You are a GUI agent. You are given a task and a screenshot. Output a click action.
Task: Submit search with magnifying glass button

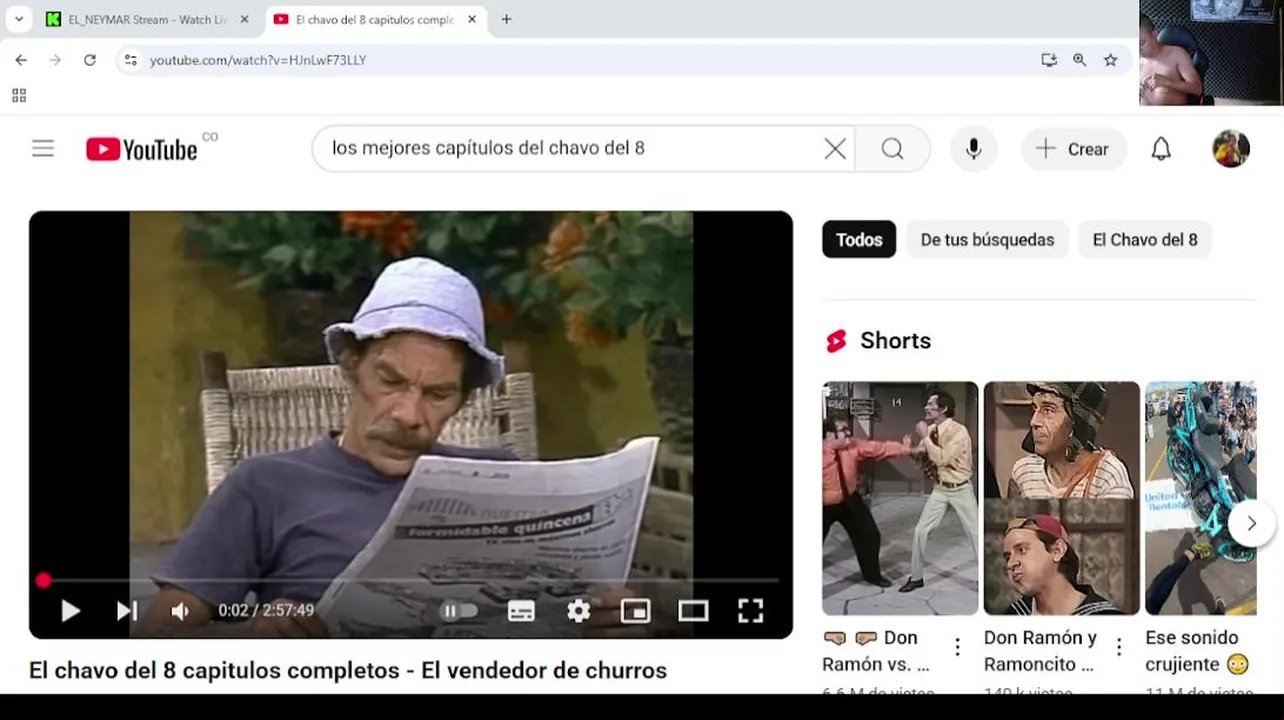click(x=893, y=149)
